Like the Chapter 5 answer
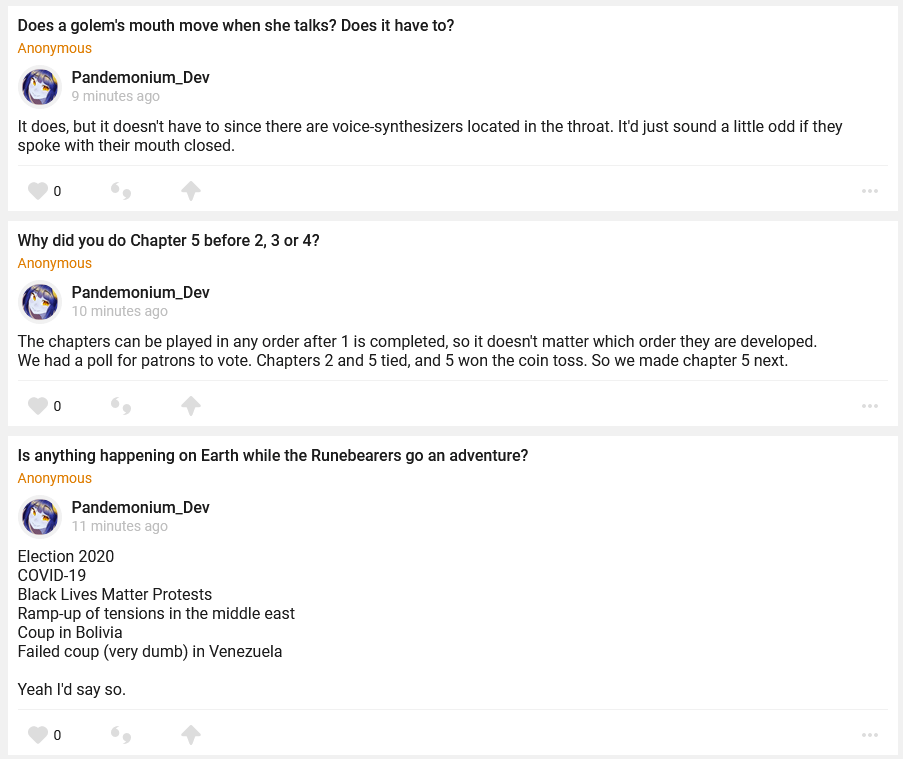Screen dimensions: 903x759 [38, 406]
